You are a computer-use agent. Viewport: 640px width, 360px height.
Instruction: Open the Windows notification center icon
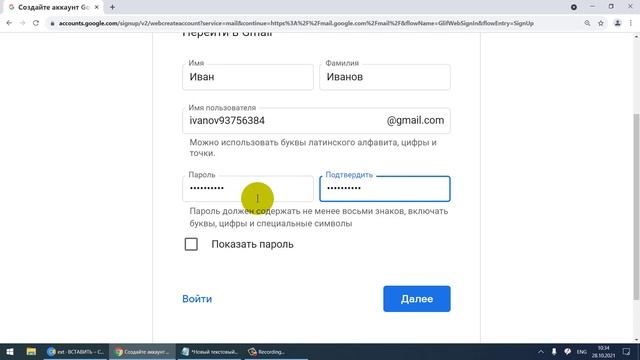tap(627, 351)
